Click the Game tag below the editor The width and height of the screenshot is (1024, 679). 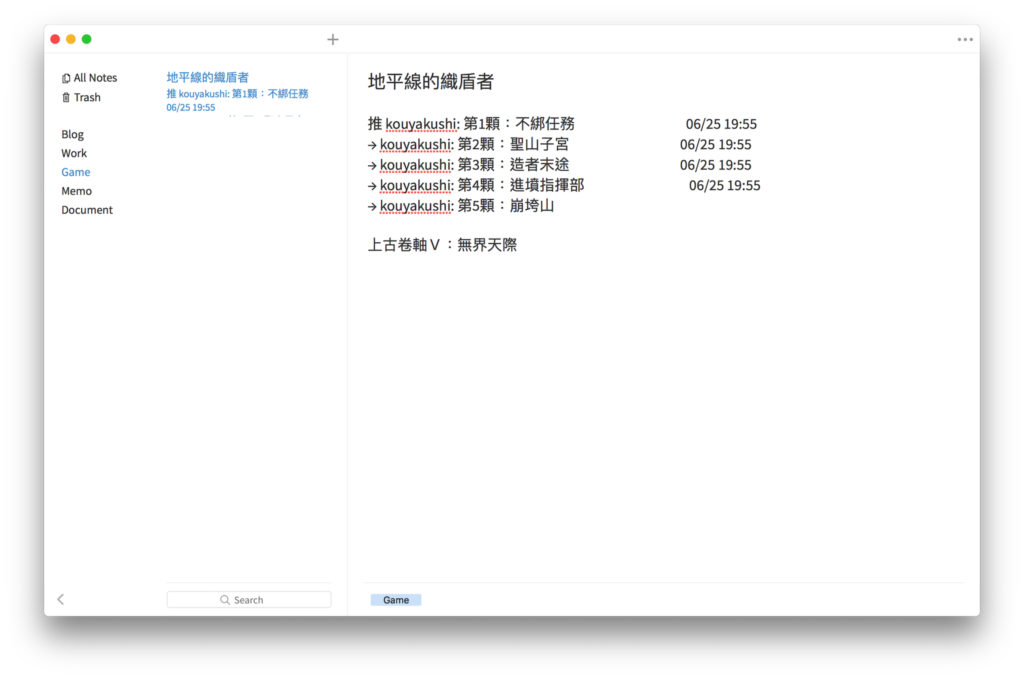pyautogui.click(x=396, y=600)
